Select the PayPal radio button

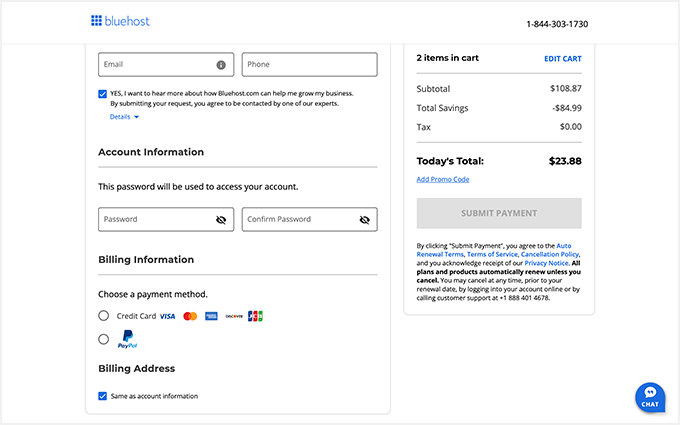click(x=103, y=340)
